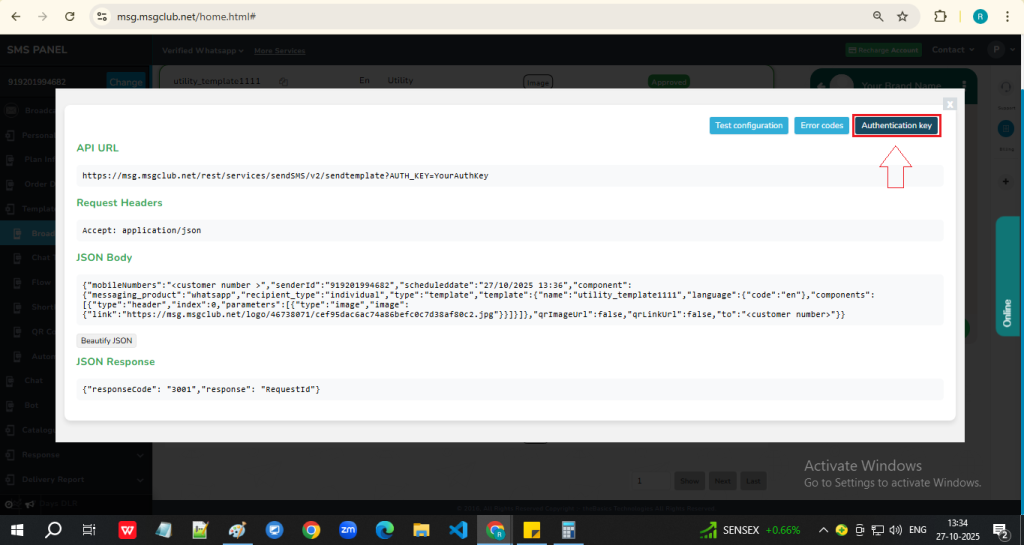The width and height of the screenshot is (1024, 545).
Task: Open the Windows Start menu
Action: click(x=17, y=529)
